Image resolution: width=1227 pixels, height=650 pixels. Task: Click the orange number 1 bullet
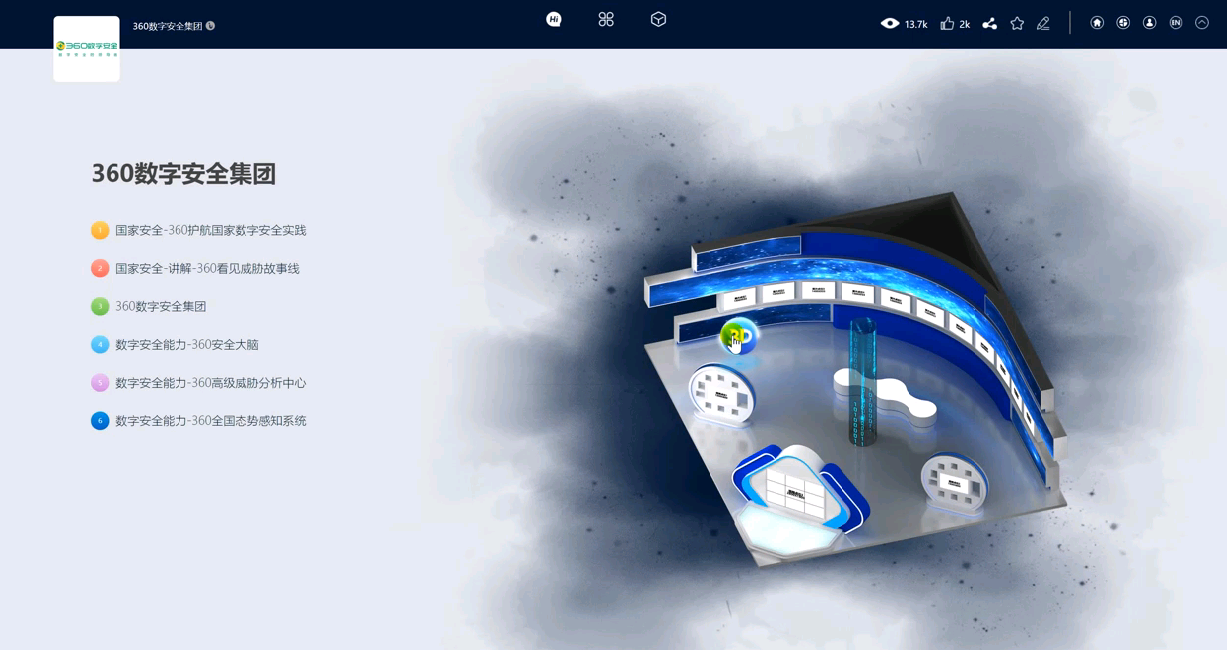[100, 230]
